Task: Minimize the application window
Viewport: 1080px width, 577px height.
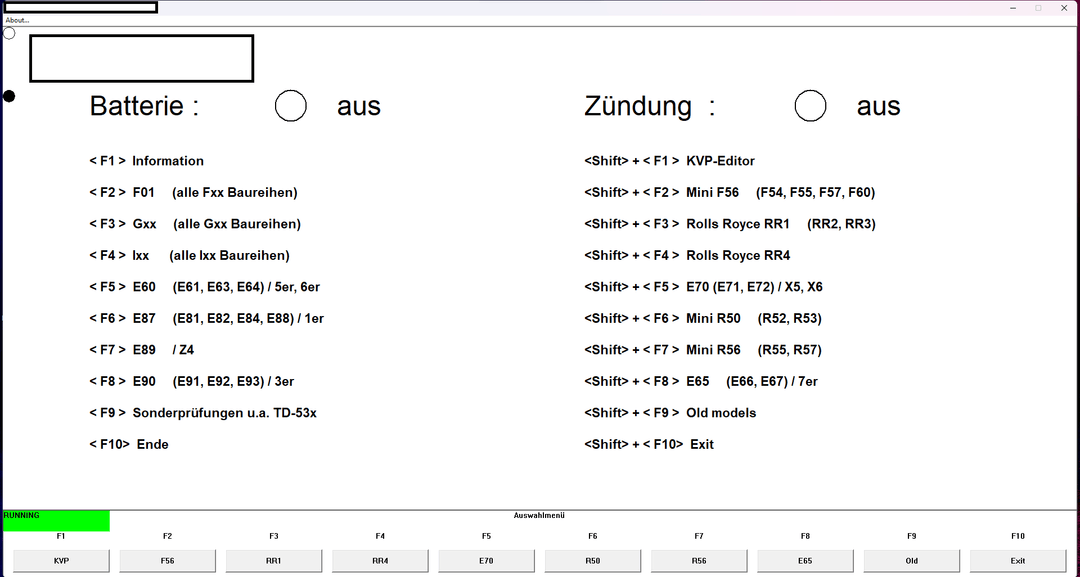Action: tap(1014, 8)
